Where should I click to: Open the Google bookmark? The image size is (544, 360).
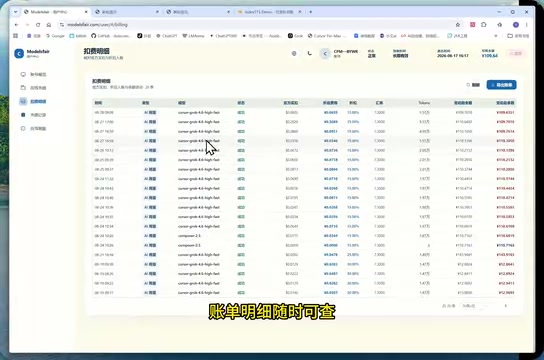pos(56,36)
